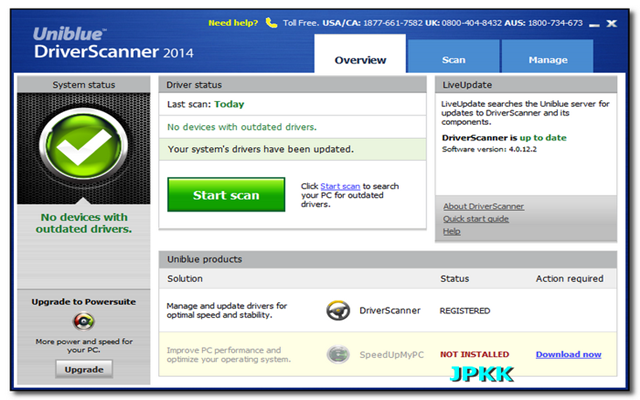
Task: Click the inline Start scan hyperlink
Action: click(x=340, y=186)
